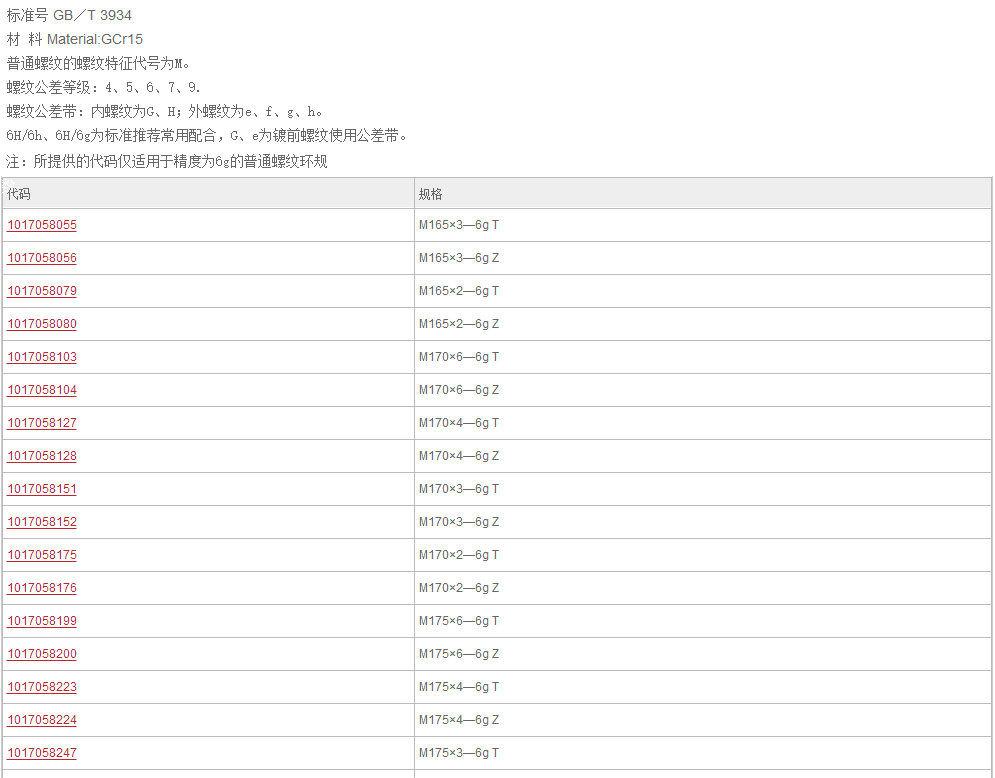Image resolution: width=995 pixels, height=778 pixels.
Task: Open product code link 1017058056
Action: pos(42,258)
